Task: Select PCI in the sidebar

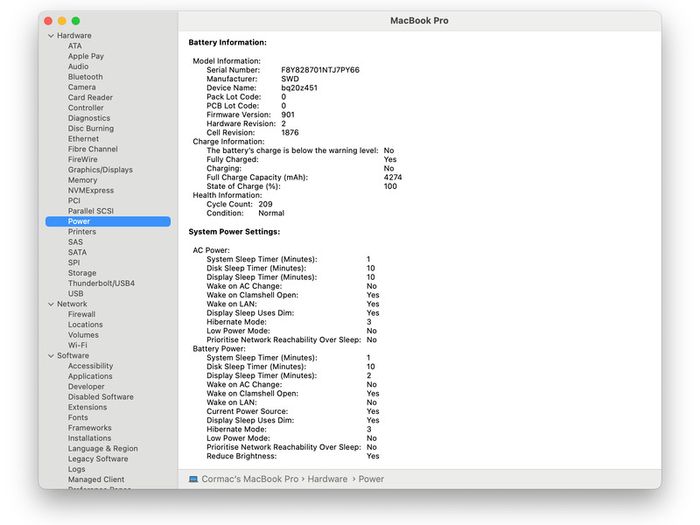Action: (74, 201)
